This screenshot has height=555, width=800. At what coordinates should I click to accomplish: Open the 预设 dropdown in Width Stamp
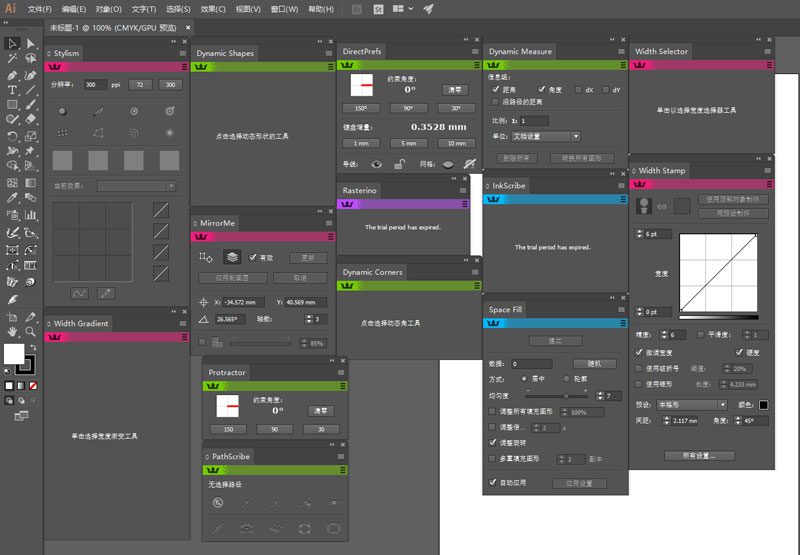691,405
